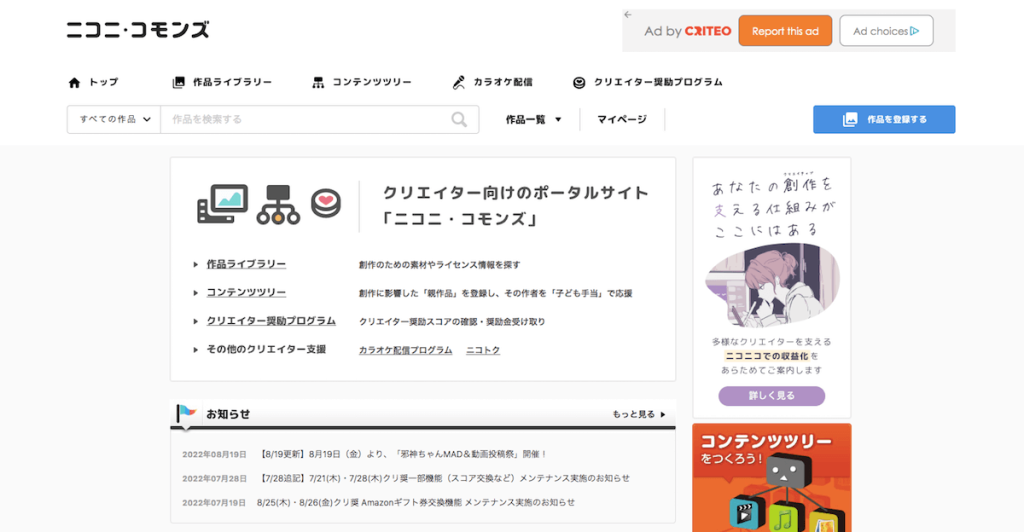Screen dimensions: 1024x532
Task: Click the tree icon beside コンテンツツリー
Action: pyautogui.click(x=318, y=82)
